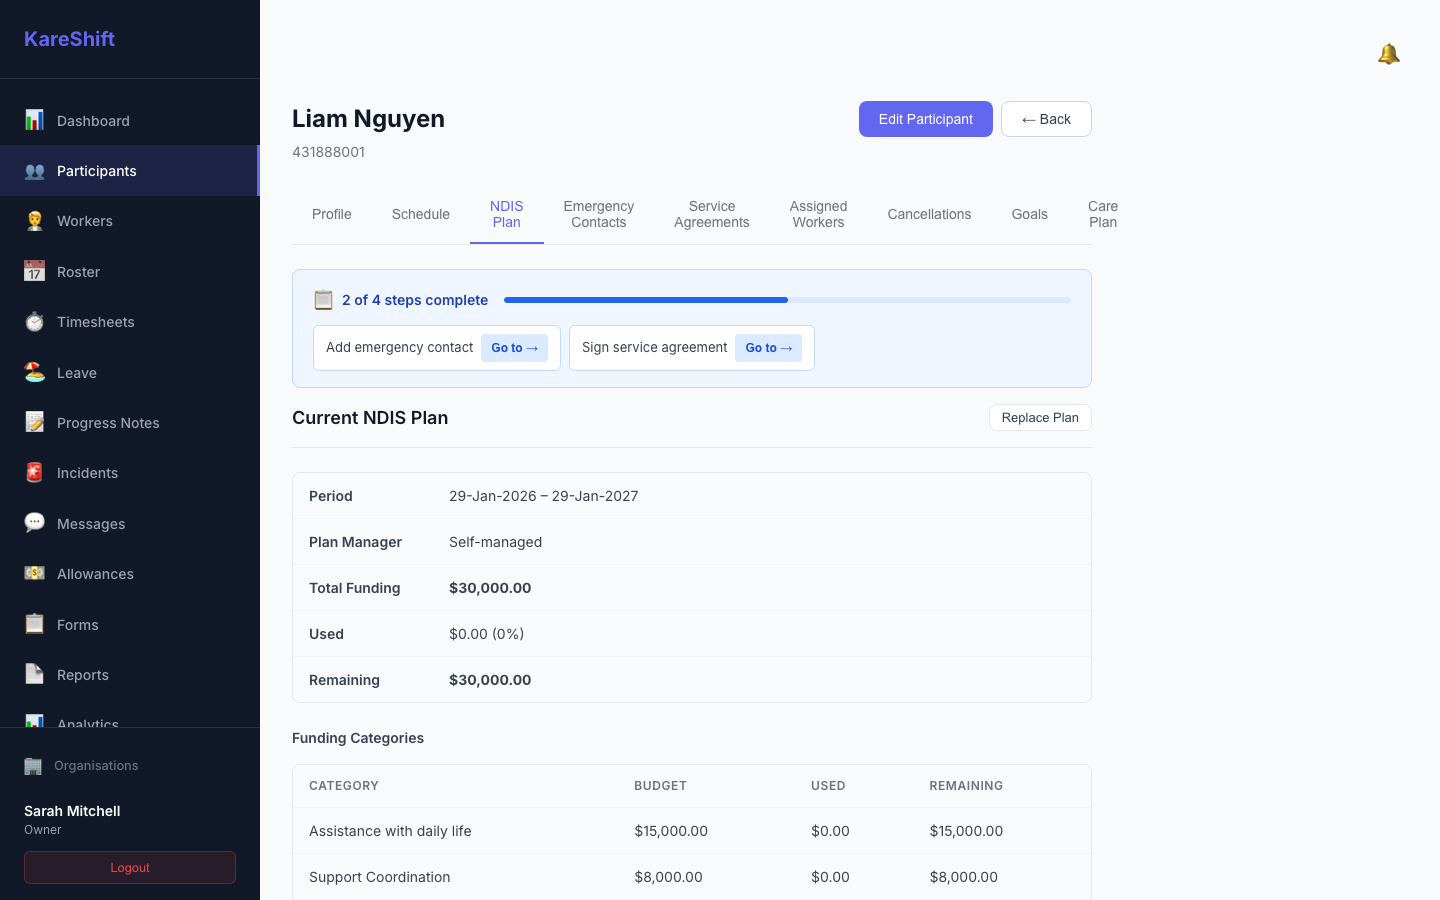
Task: Click Go to for Add emergency contact
Action: [x=514, y=348]
